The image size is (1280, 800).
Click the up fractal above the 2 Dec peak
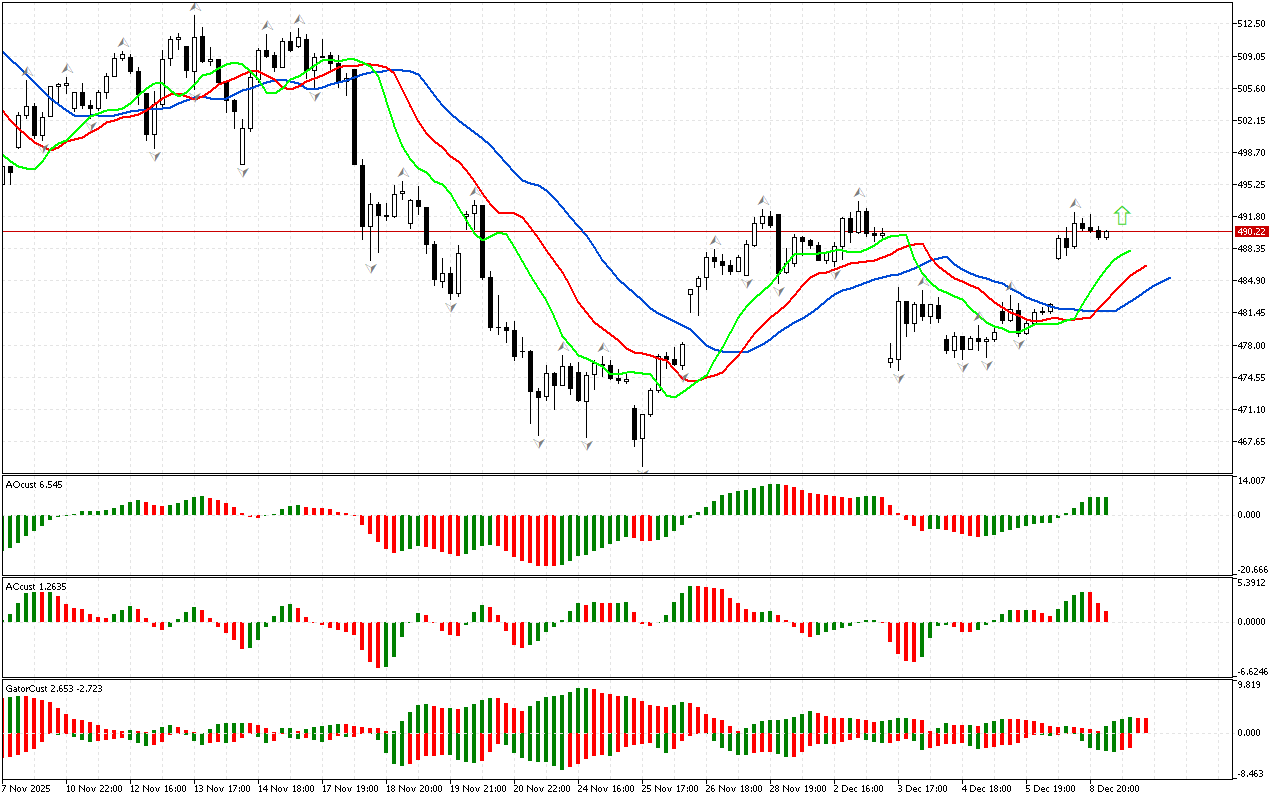(x=859, y=191)
